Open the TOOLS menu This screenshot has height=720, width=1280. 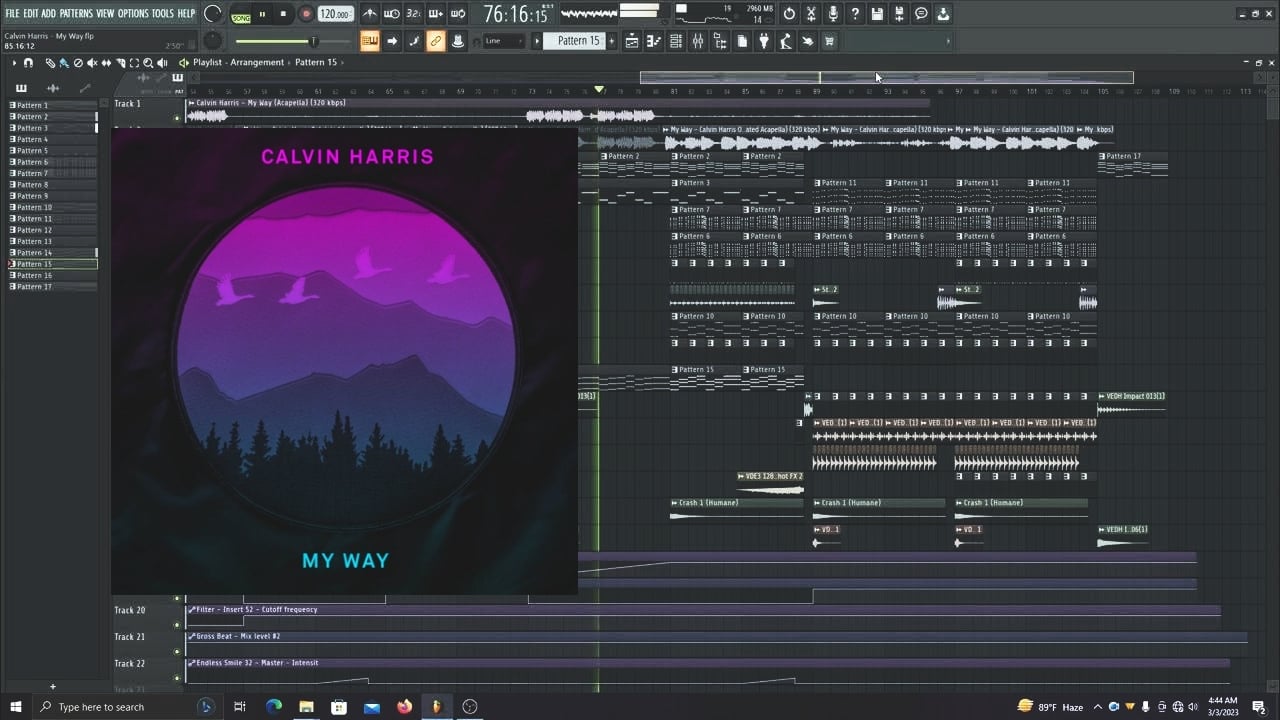(x=162, y=13)
